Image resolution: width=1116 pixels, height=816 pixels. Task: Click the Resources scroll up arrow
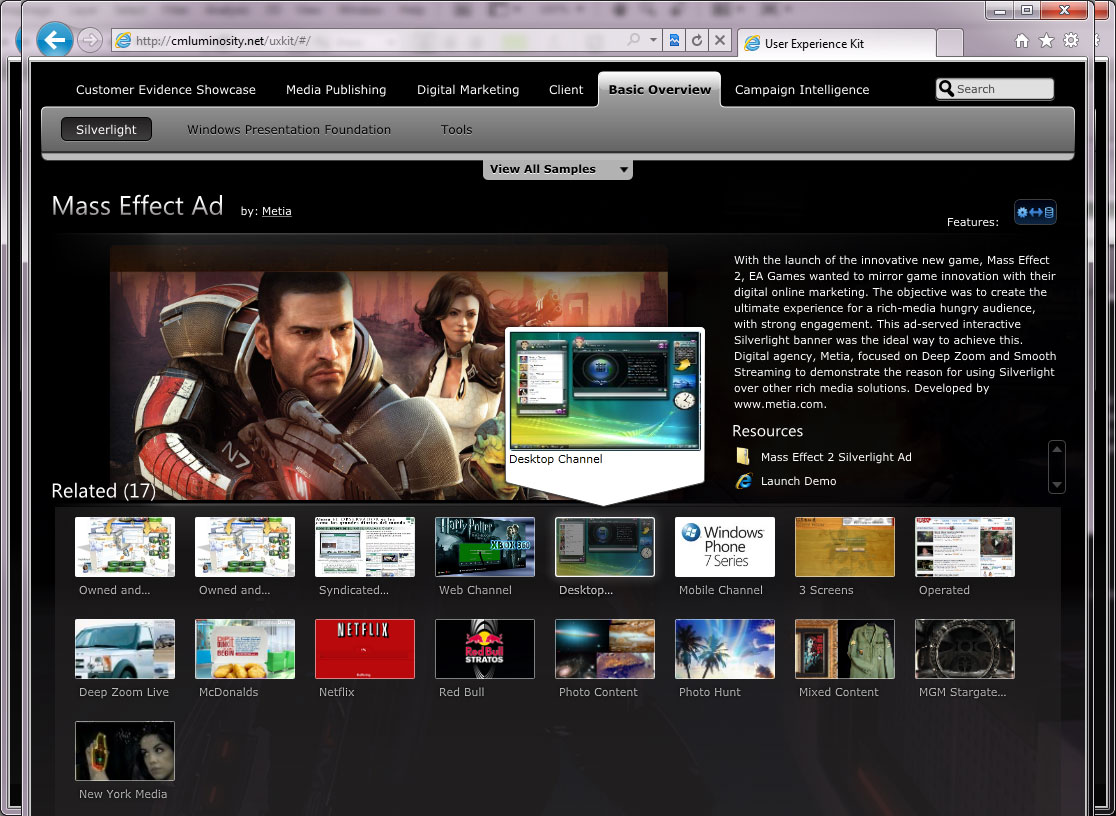click(1057, 449)
